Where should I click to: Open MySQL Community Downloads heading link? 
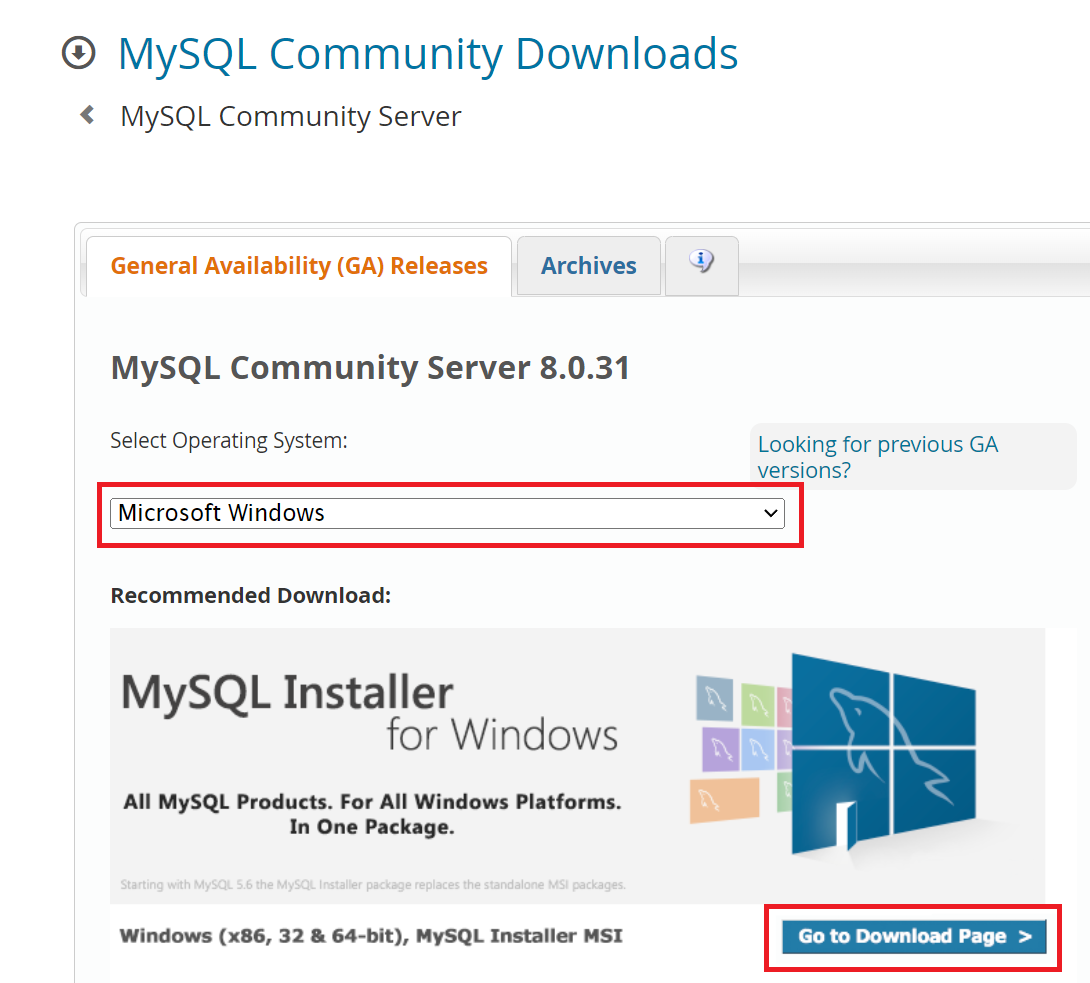(428, 54)
